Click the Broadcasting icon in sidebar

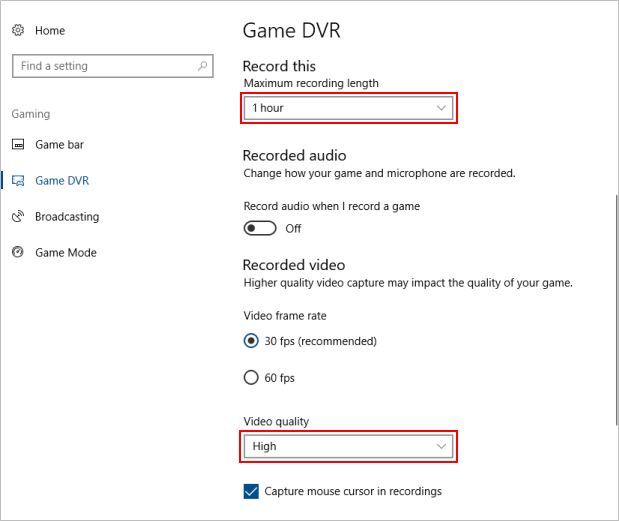coord(18,217)
